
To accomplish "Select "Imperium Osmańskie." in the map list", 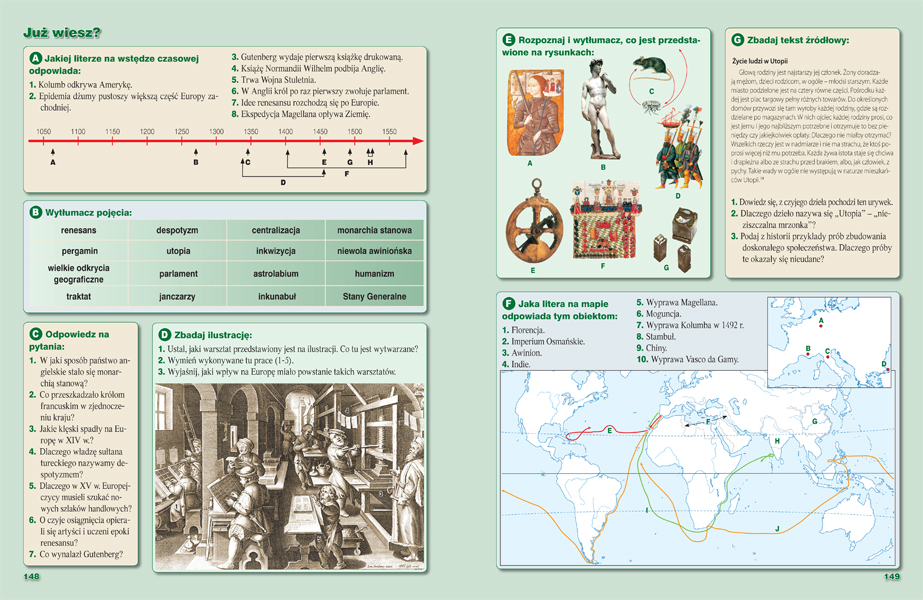I will [x=548, y=342].
